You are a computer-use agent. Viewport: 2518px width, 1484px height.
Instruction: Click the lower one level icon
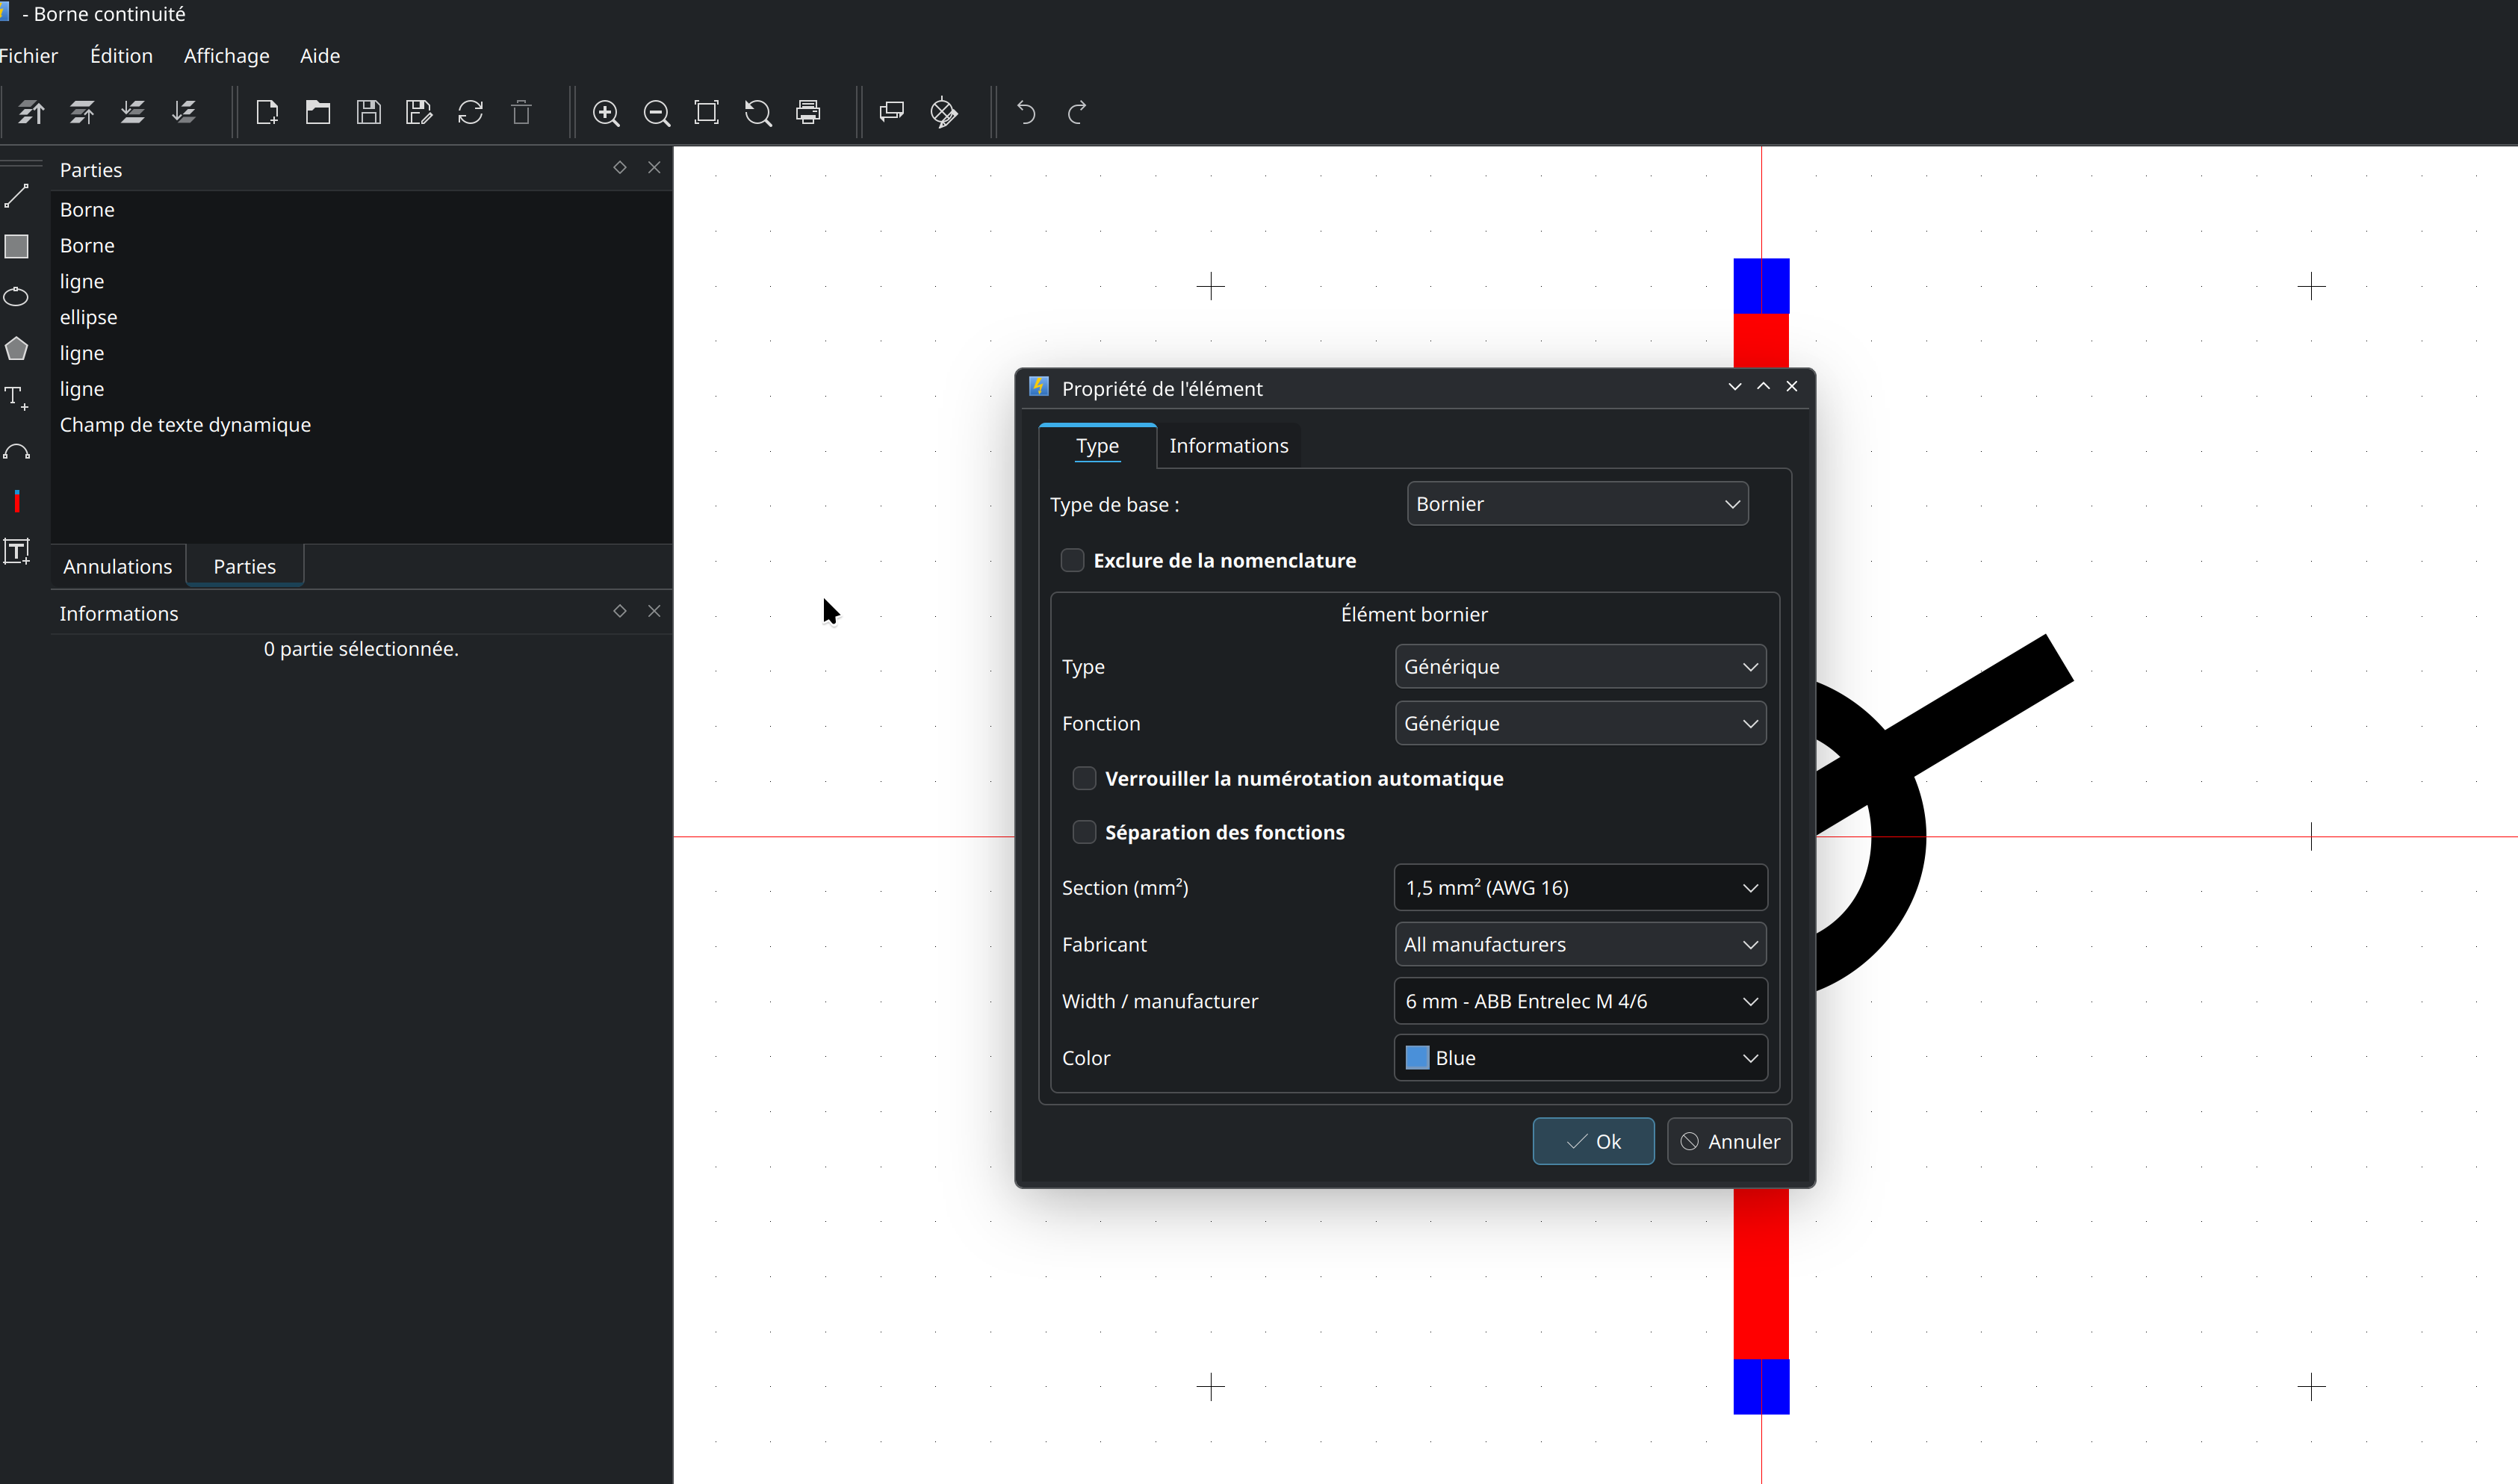point(133,112)
